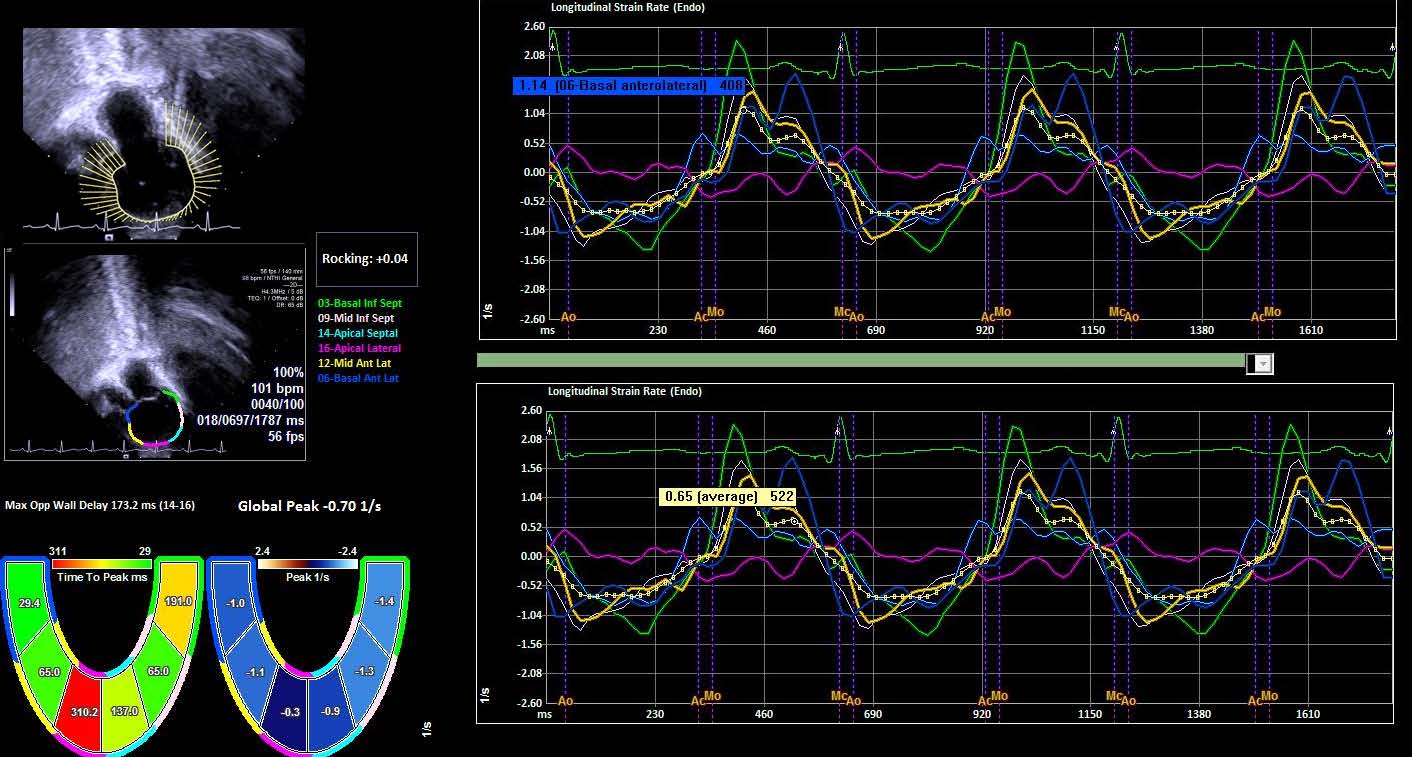
Task: Click the Time To Peak color scale bar
Action: tap(102, 564)
